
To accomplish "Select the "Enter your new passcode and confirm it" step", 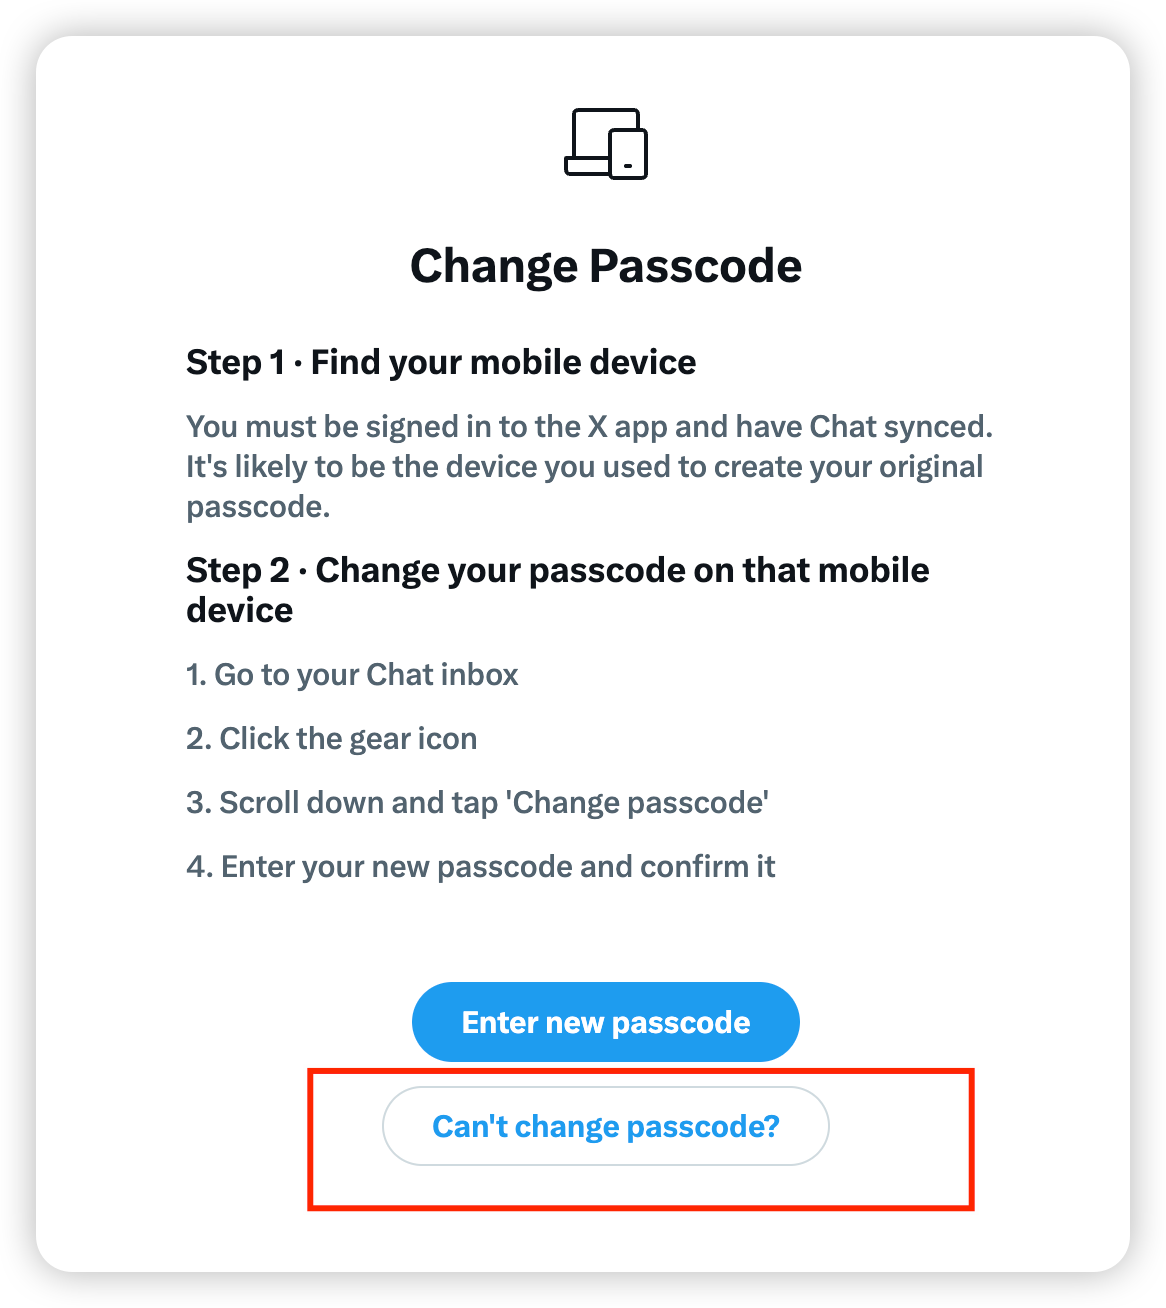I will tap(480, 867).
